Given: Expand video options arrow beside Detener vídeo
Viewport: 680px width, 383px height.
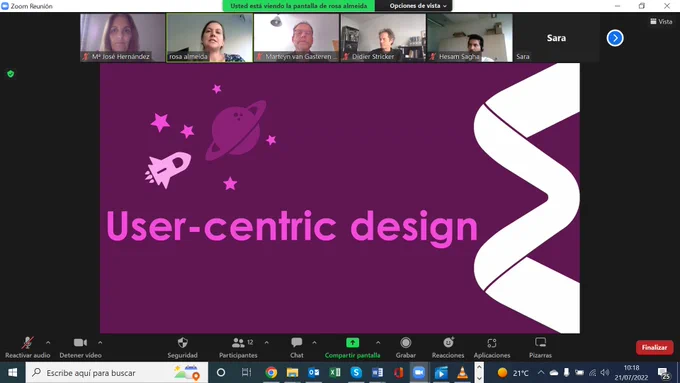Looking at the screenshot, I should tap(100, 343).
